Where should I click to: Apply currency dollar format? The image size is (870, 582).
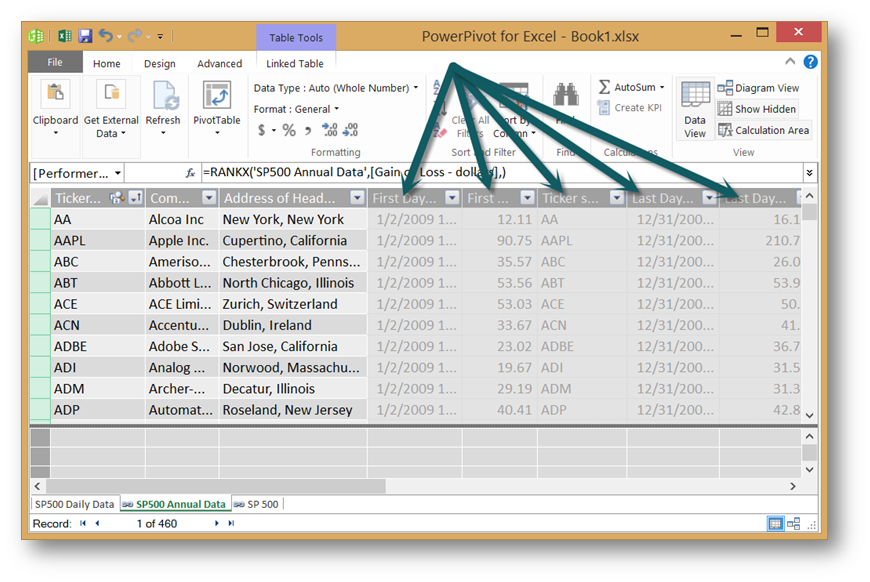point(261,130)
